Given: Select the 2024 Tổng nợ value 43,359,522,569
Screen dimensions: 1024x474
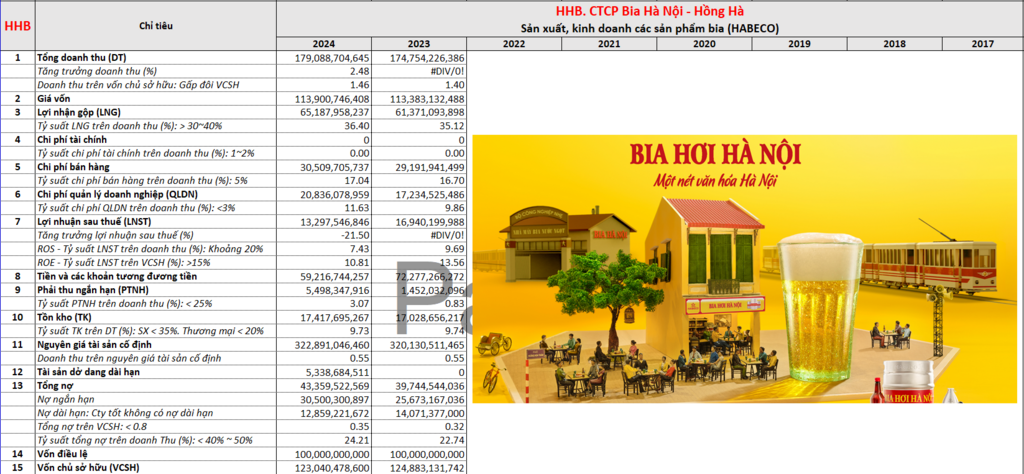Looking at the screenshot, I should click(323, 384).
